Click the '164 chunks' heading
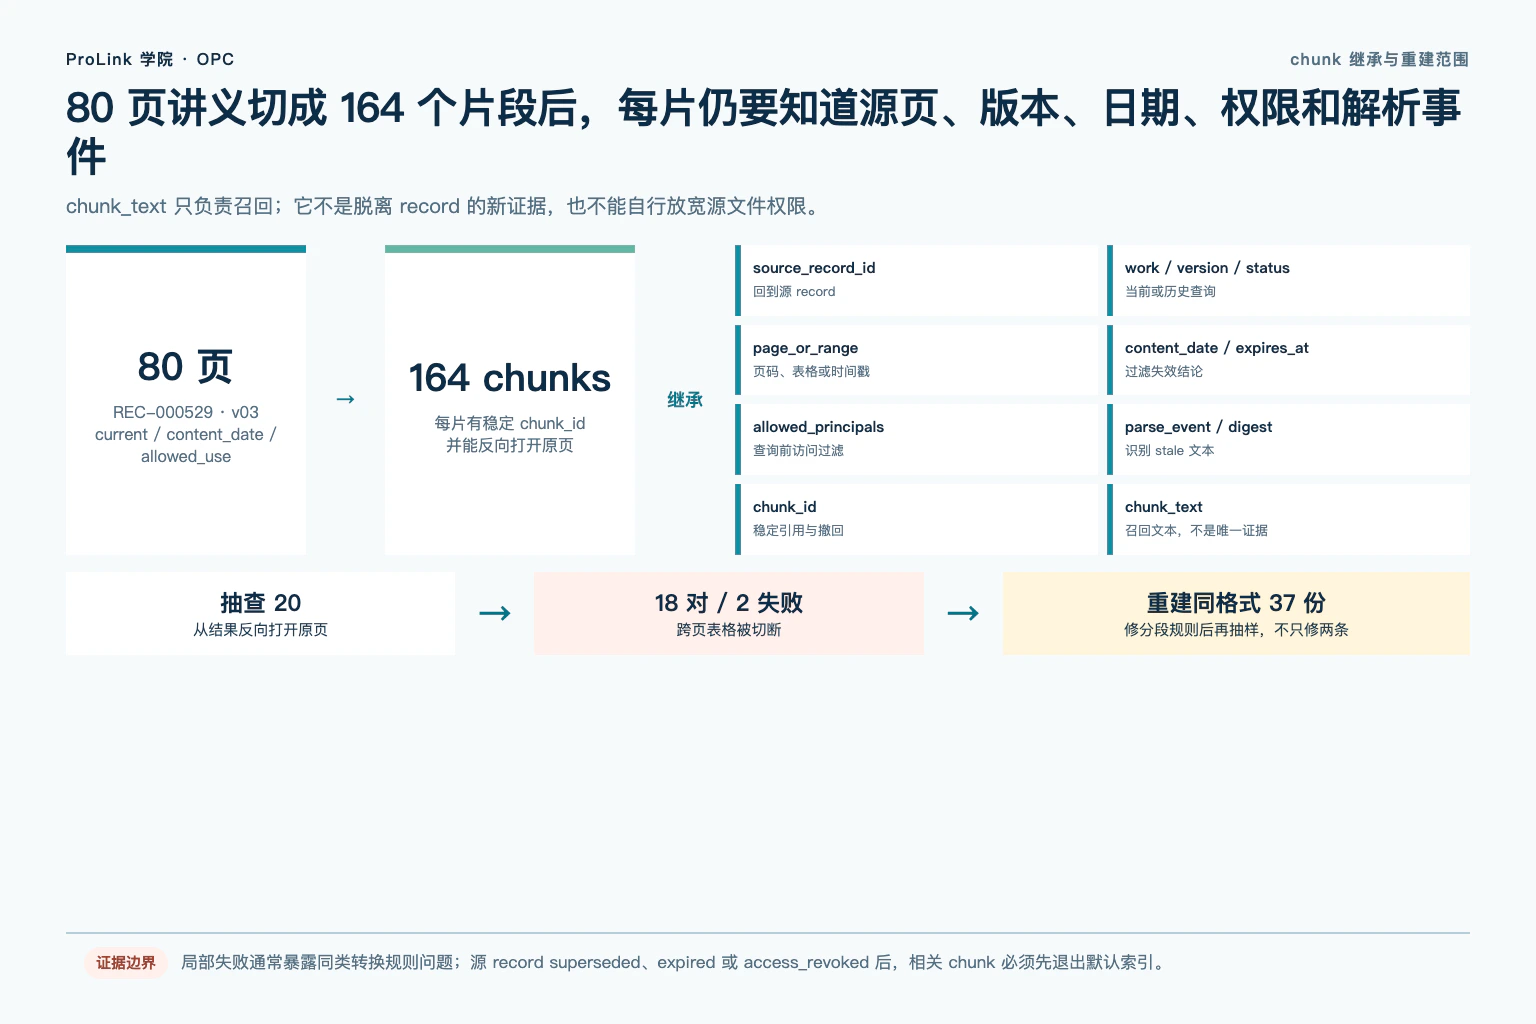 pos(510,378)
